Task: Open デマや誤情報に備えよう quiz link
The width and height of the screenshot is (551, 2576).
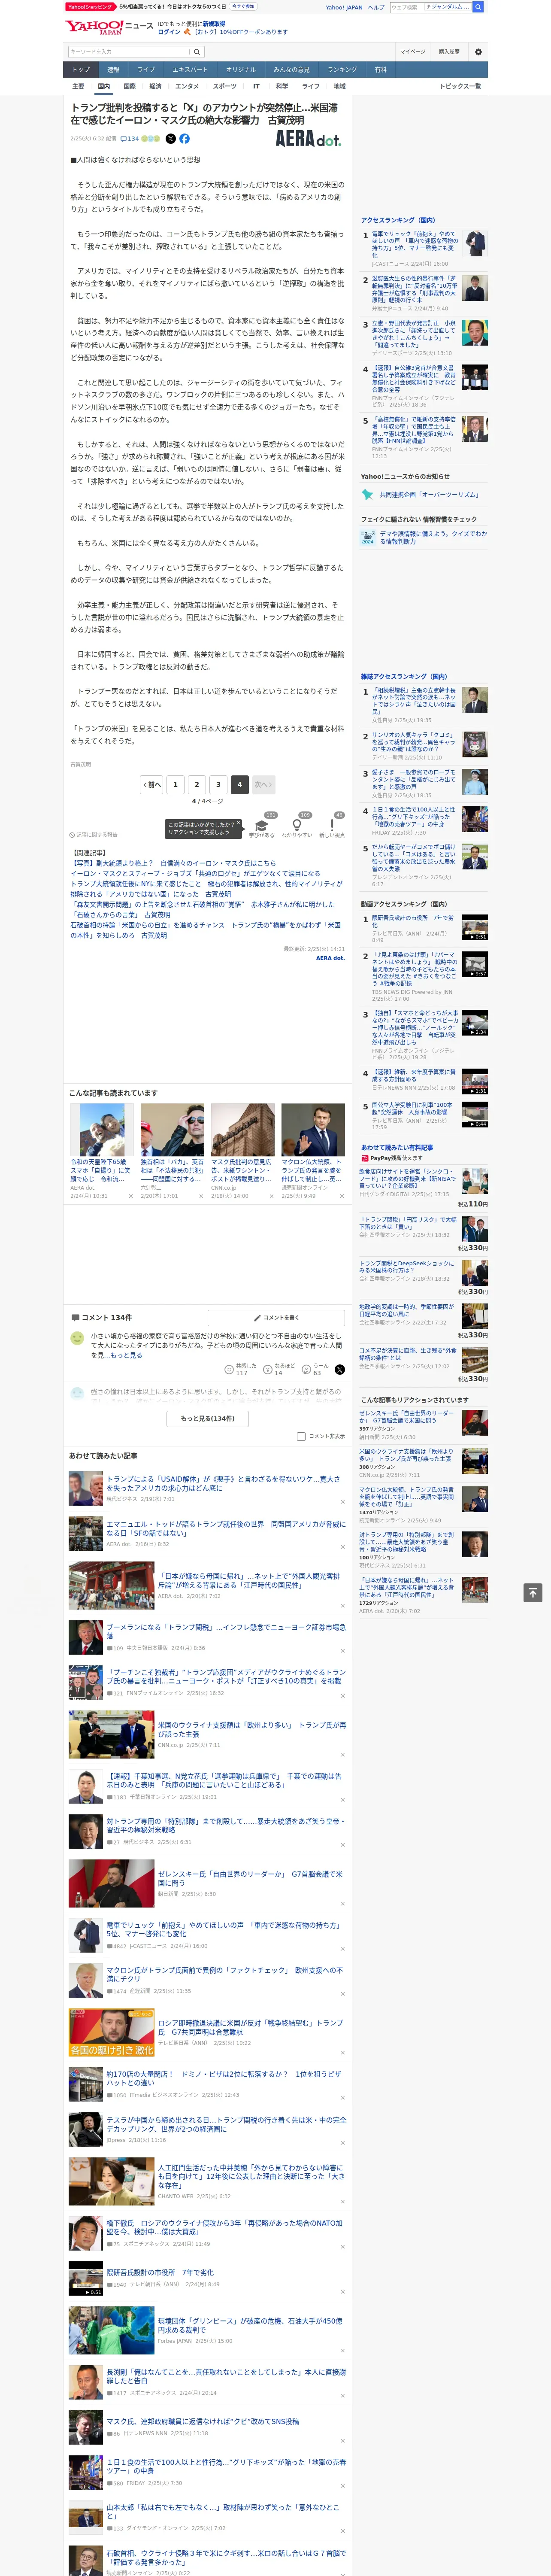Action: (x=433, y=537)
